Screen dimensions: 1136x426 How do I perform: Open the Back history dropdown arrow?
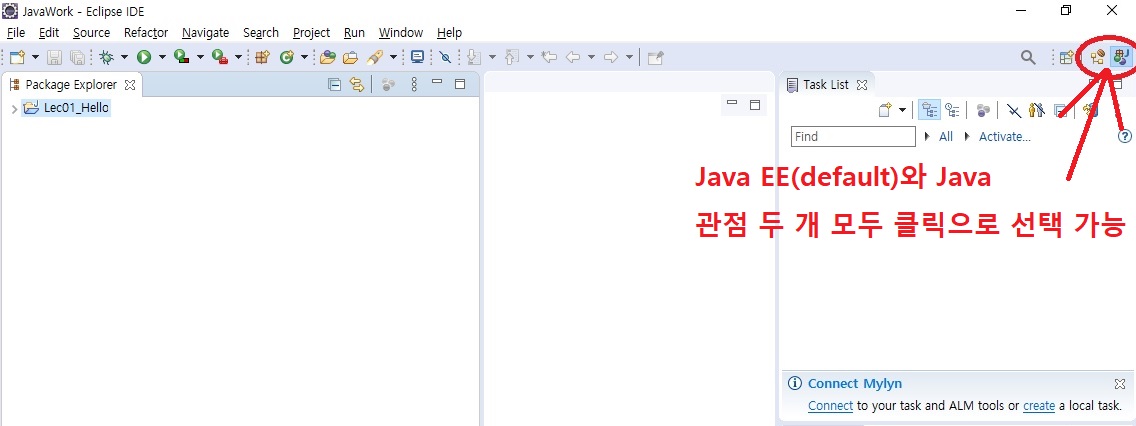(x=591, y=57)
